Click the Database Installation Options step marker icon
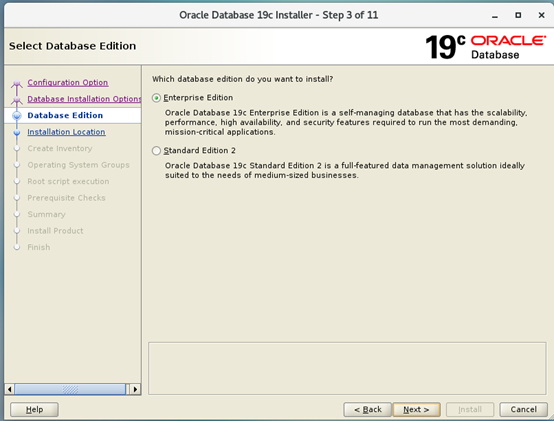 coord(17,100)
